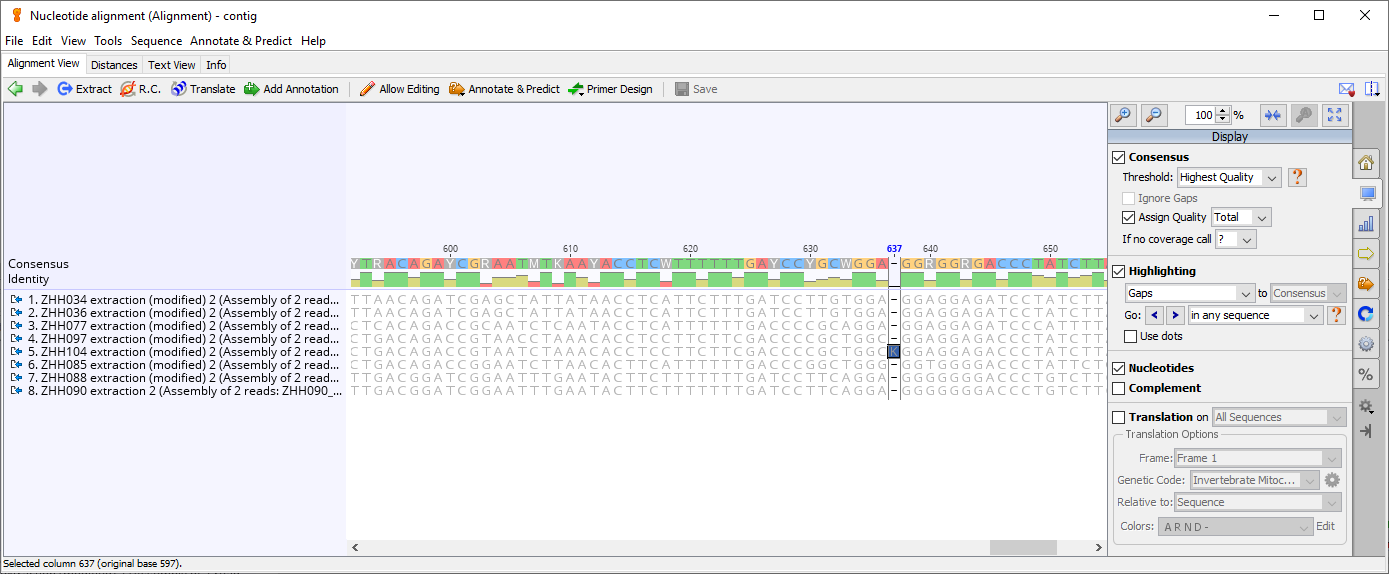Click the gray forward arrow icon
This screenshot has width=1389, height=574.
click(x=40, y=89)
